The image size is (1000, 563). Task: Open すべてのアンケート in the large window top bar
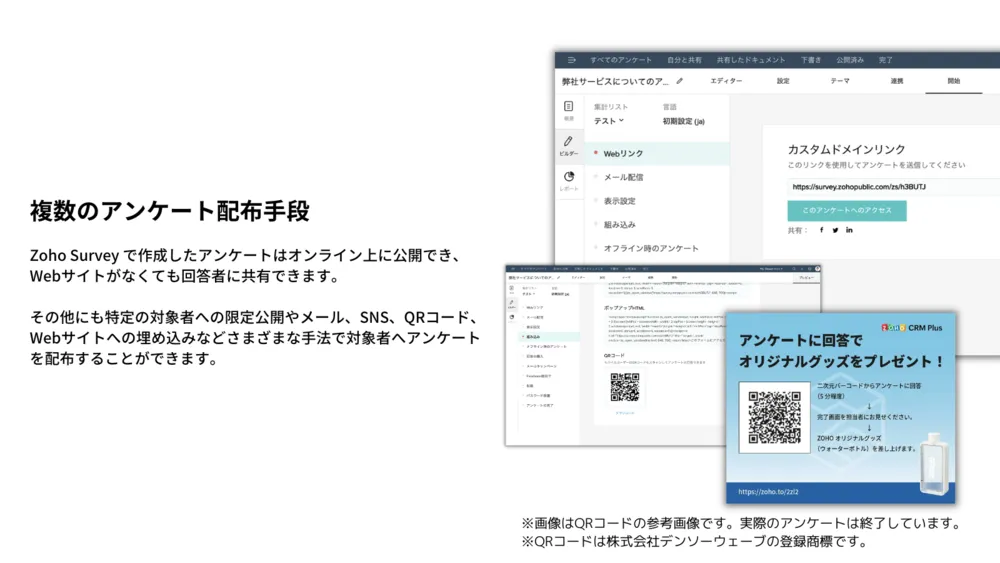[x=621, y=60]
